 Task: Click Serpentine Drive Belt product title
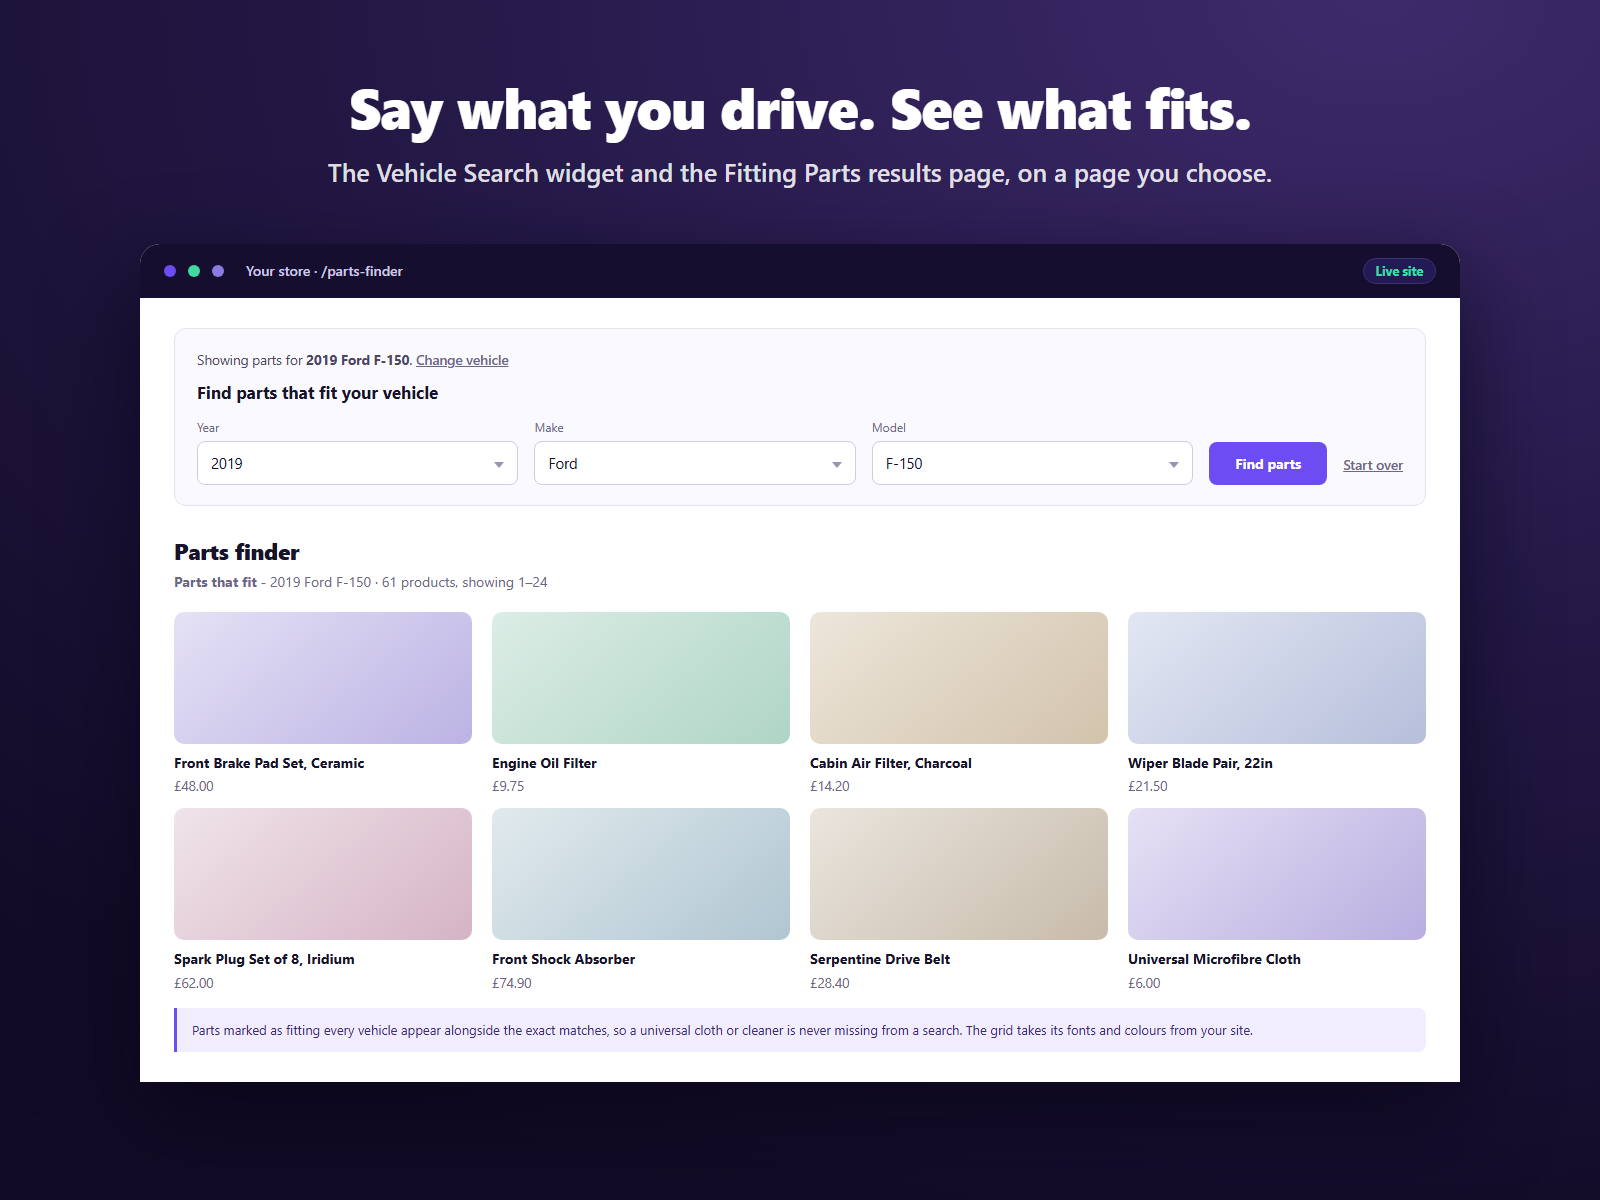click(880, 959)
